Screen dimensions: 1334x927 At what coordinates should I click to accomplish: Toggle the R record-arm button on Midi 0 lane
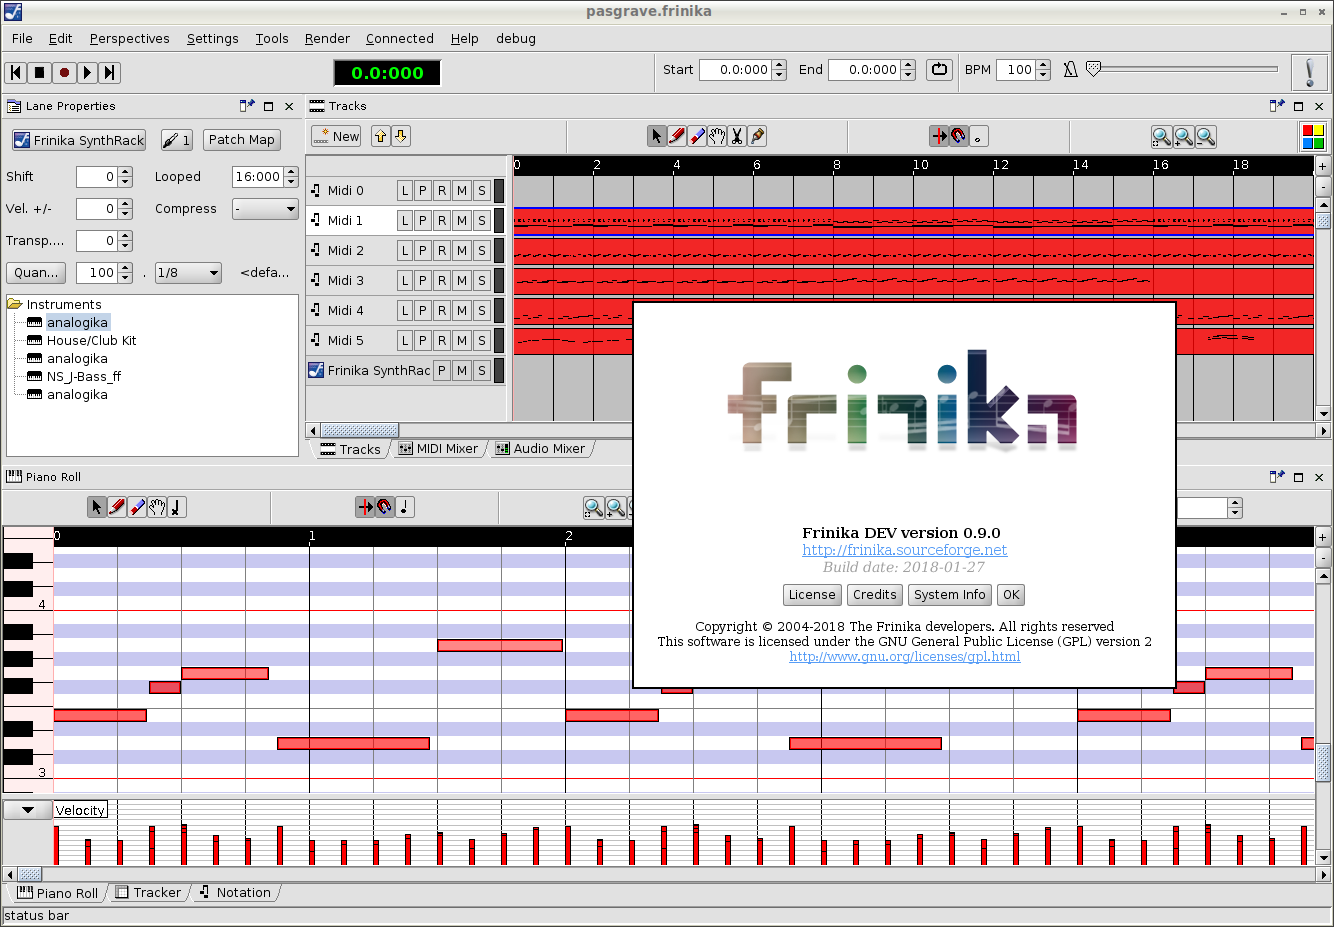[x=442, y=190]
